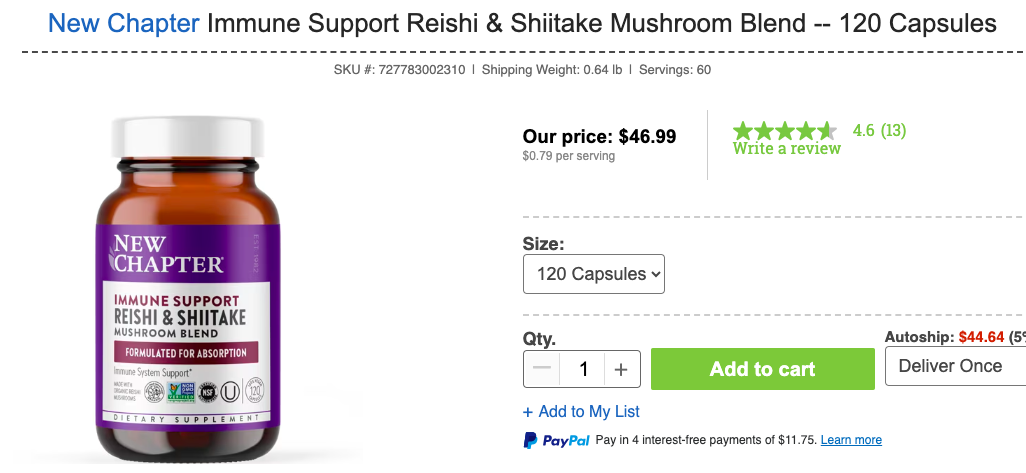Select the Add to My List link

581,411
